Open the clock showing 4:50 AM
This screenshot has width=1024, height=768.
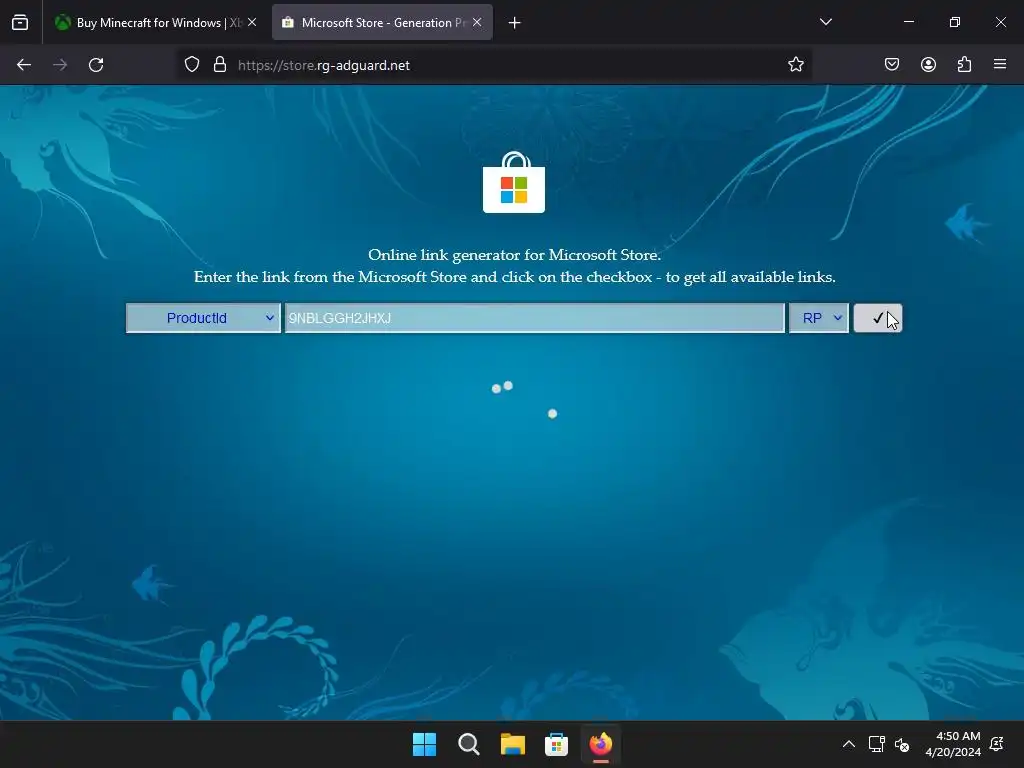click(x=953, y=744)
